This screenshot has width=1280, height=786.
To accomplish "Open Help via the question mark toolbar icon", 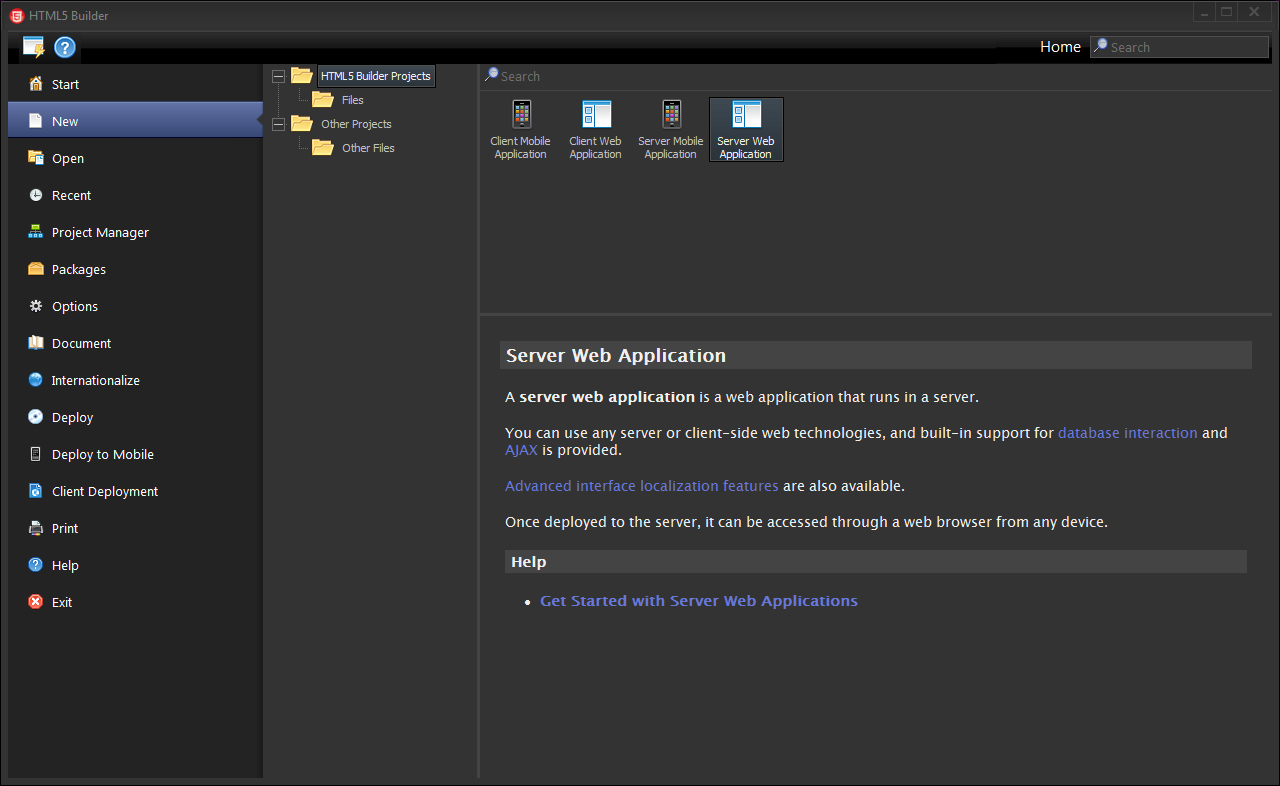I will click(64, 47).
